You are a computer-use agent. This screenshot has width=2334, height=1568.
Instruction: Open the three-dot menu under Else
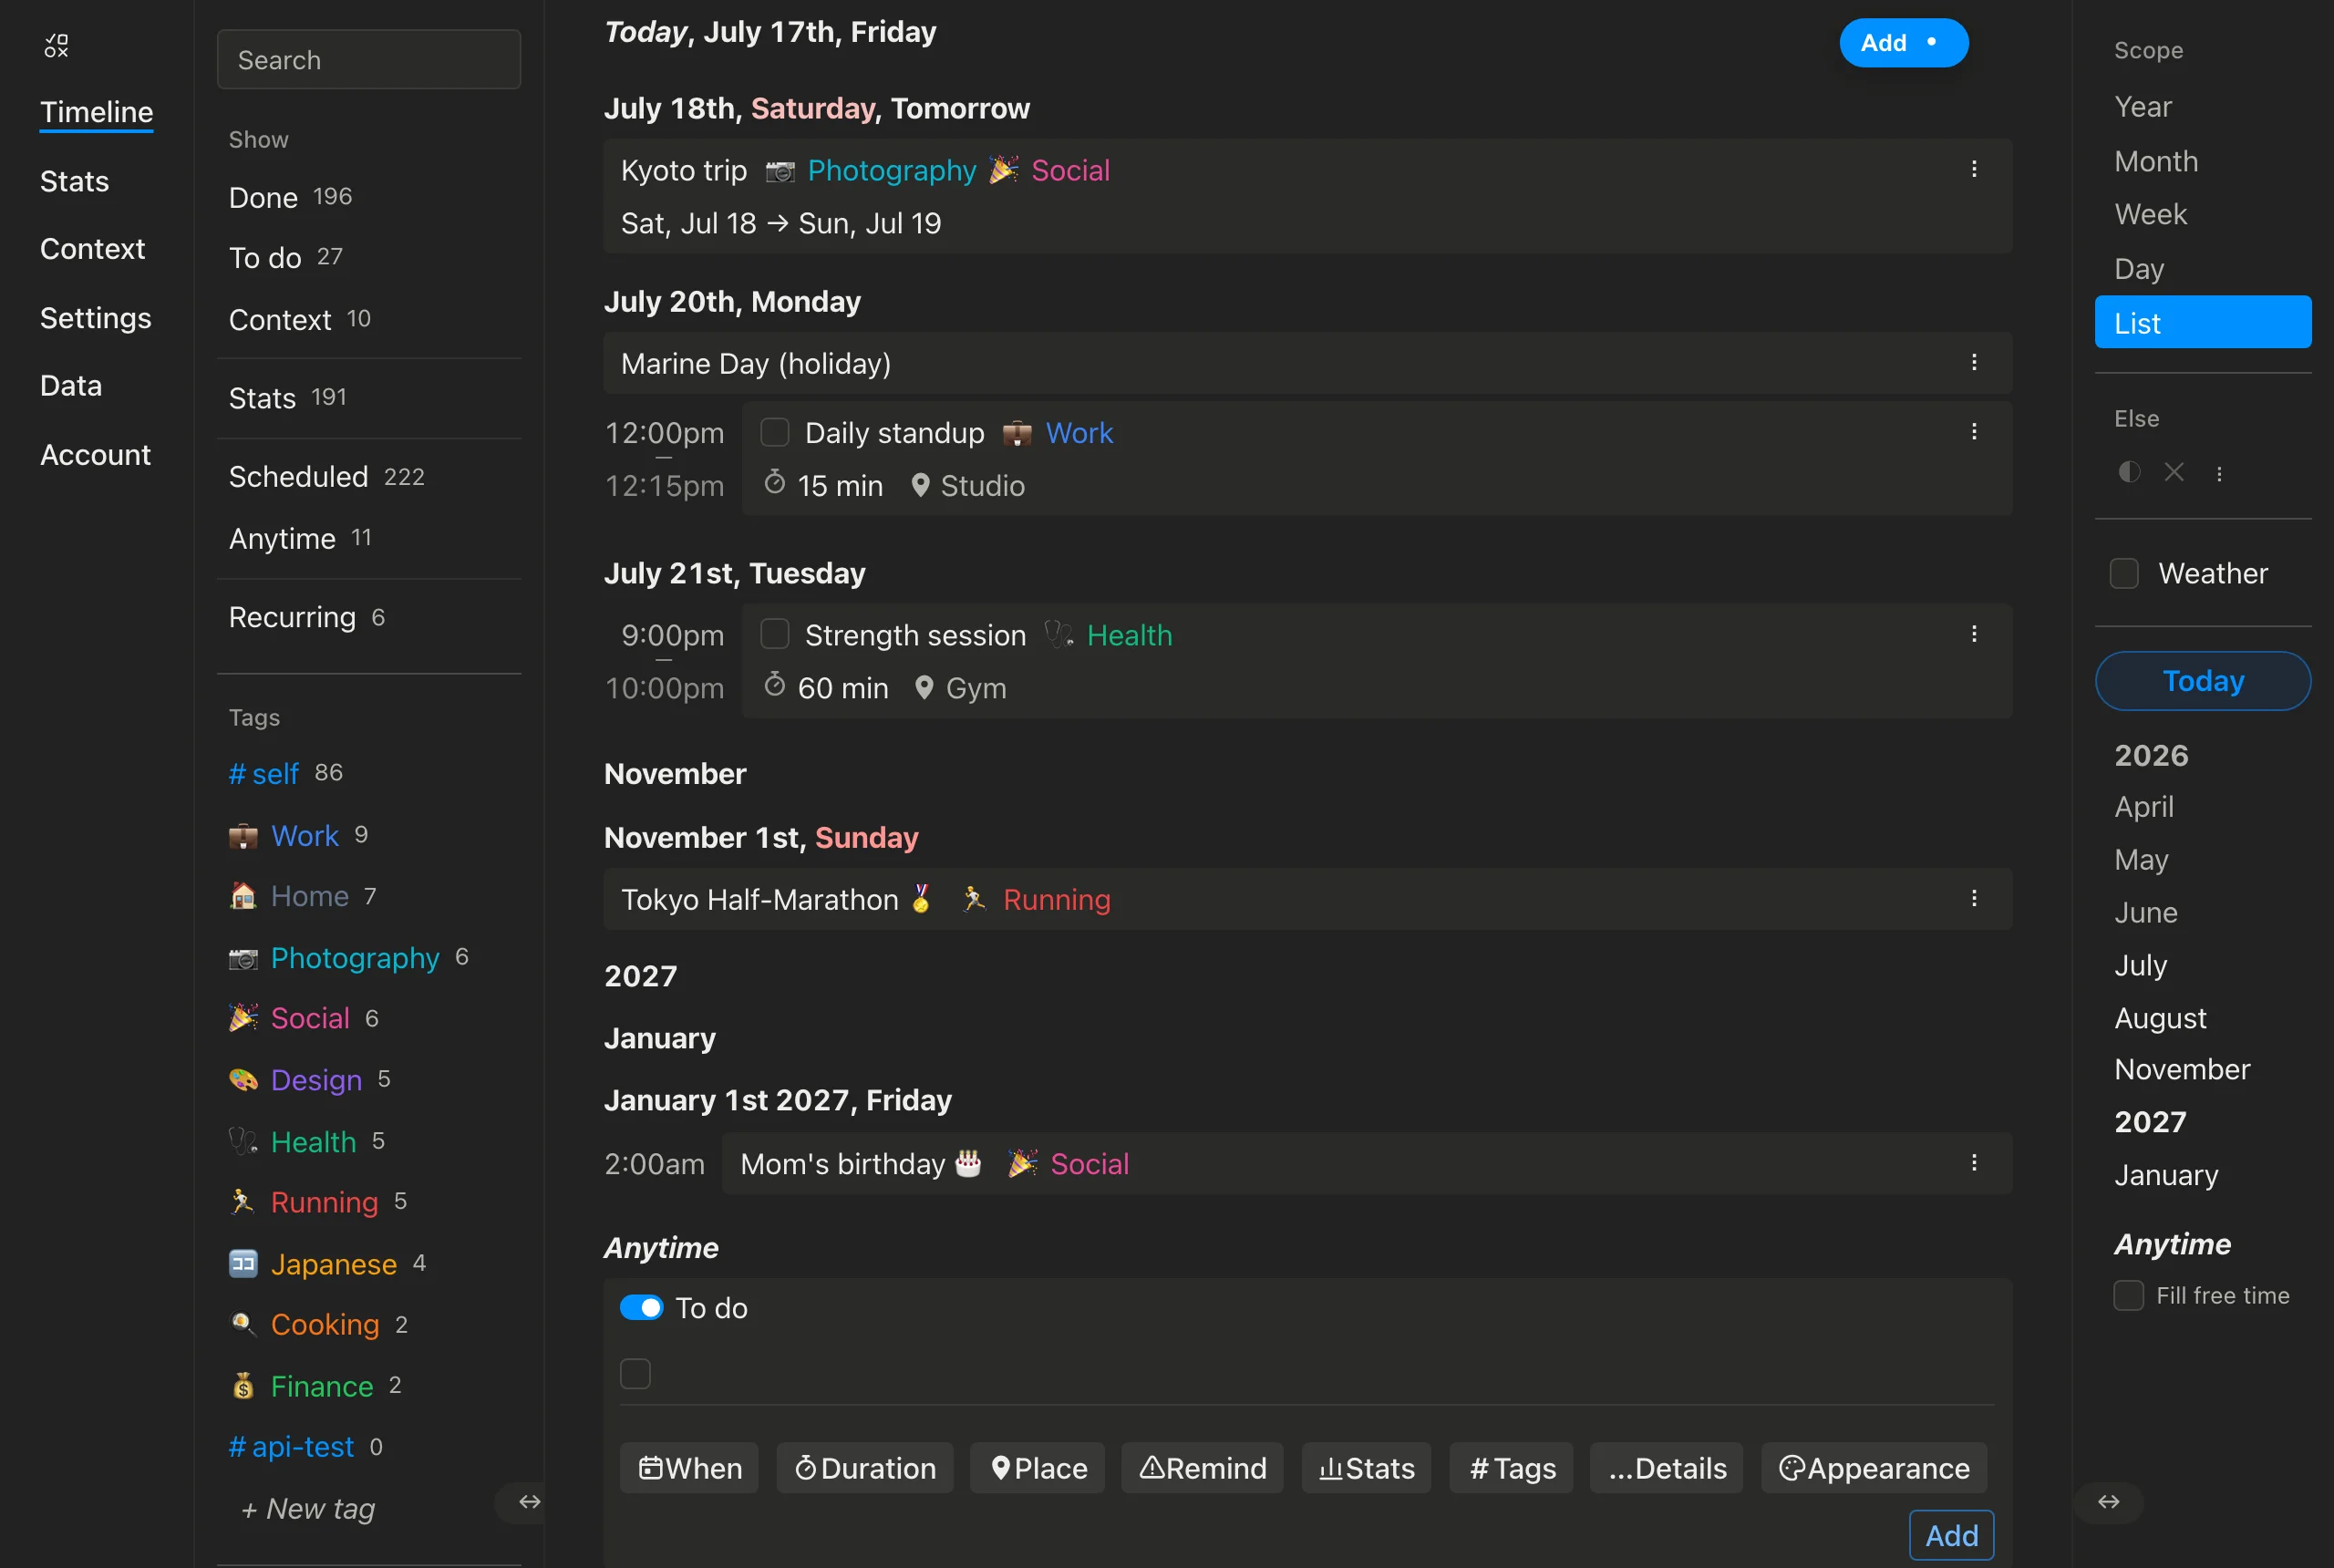coord(2219,474)
